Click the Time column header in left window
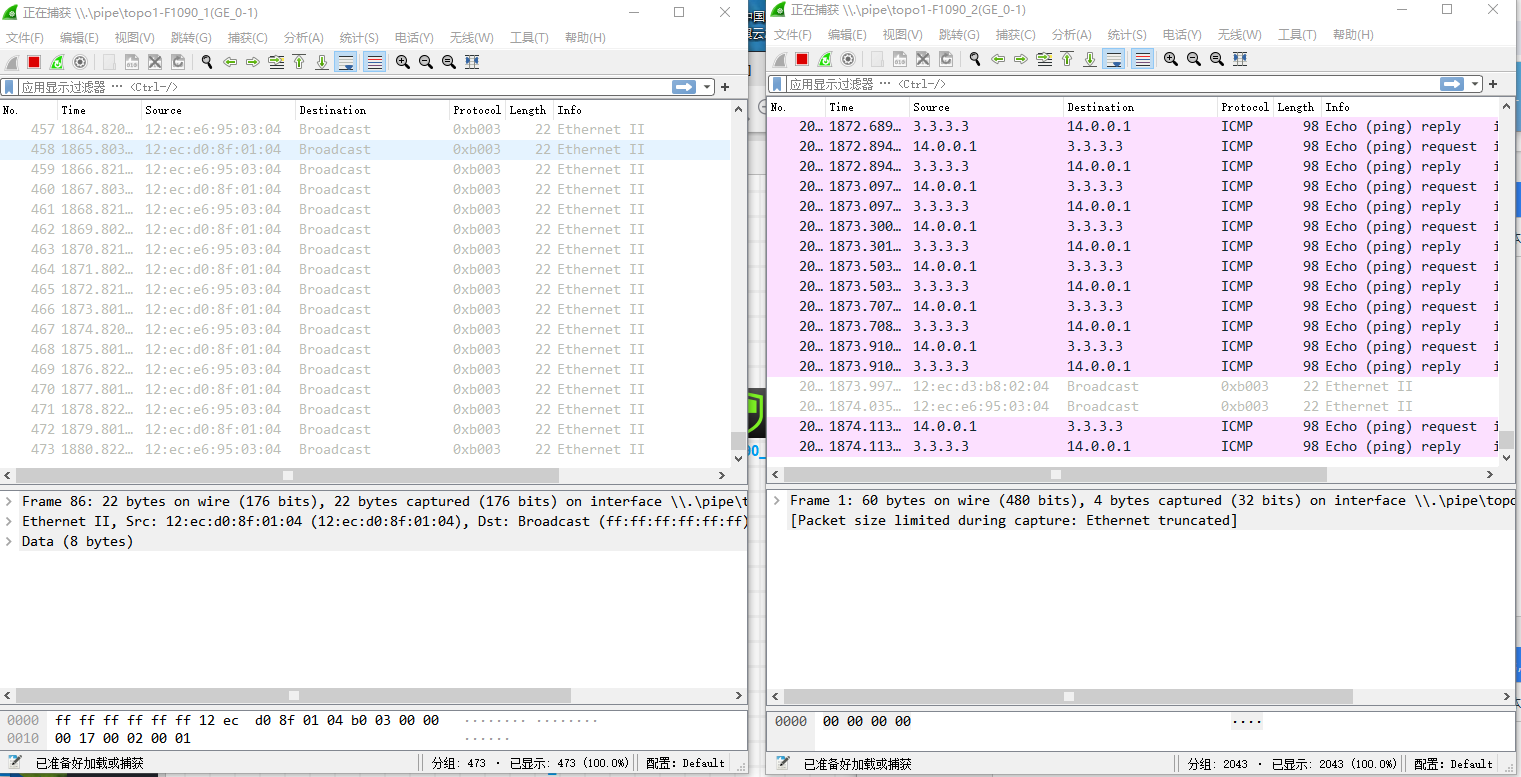Image resolution: width=1521 pixels, height=777 pixels. click(x=99, y=110)
